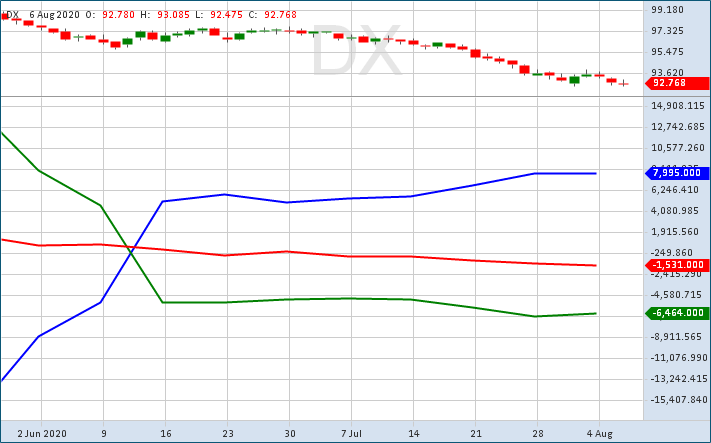The width and height of the screenshot is (711, 443).
Task: Click the 6,246.410 axis label
Action: coord(675,190)
